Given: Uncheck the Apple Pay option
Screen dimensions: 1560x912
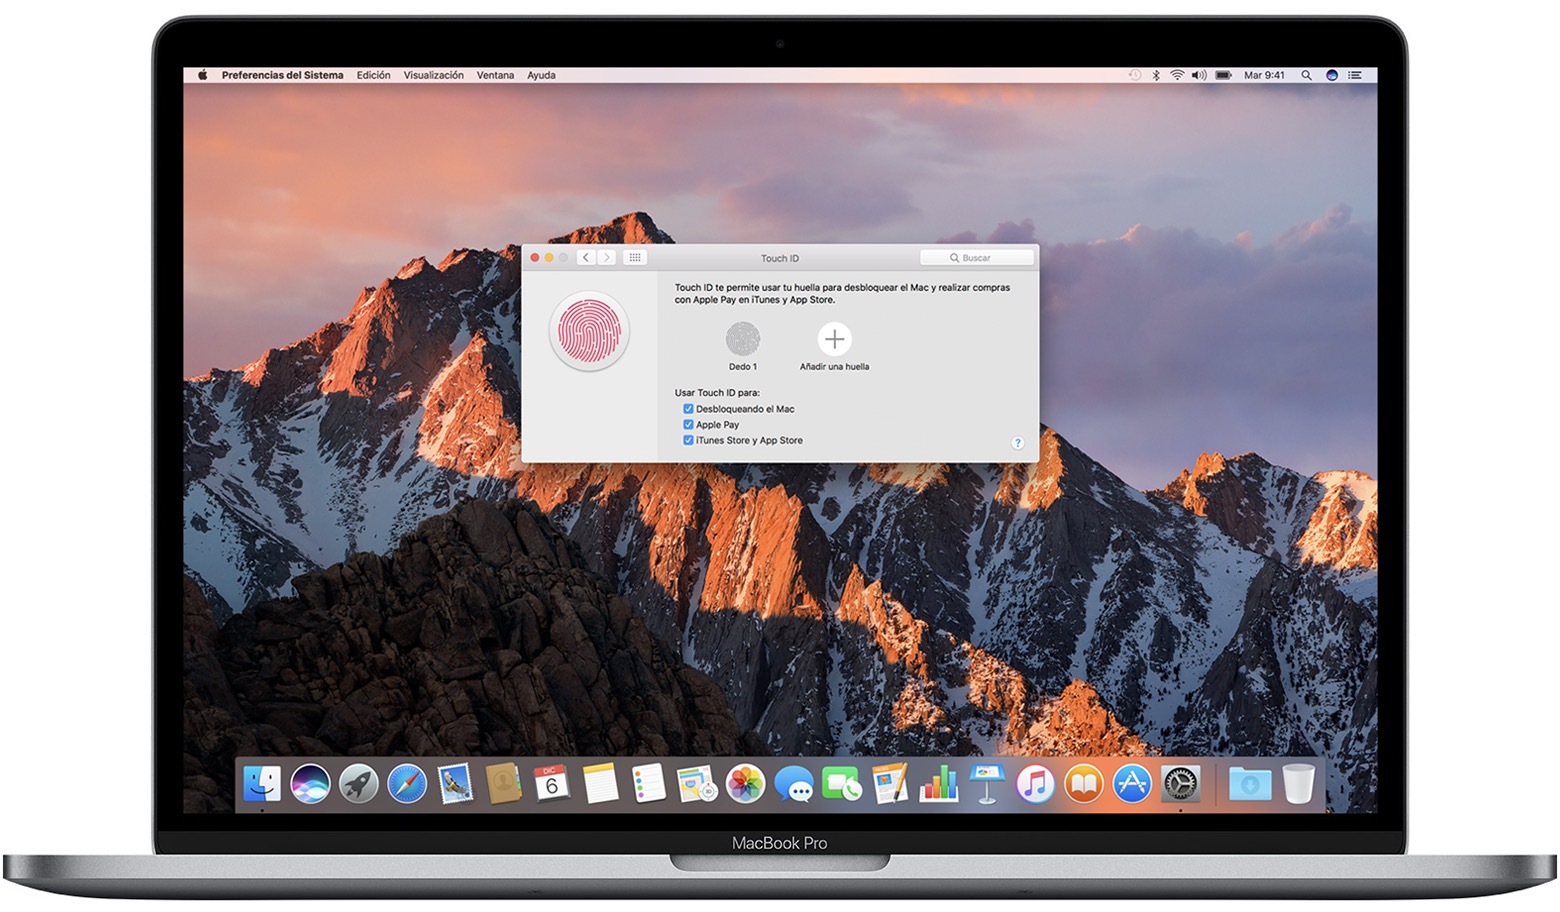Looking at the screenshot, I should click(687, 424).
